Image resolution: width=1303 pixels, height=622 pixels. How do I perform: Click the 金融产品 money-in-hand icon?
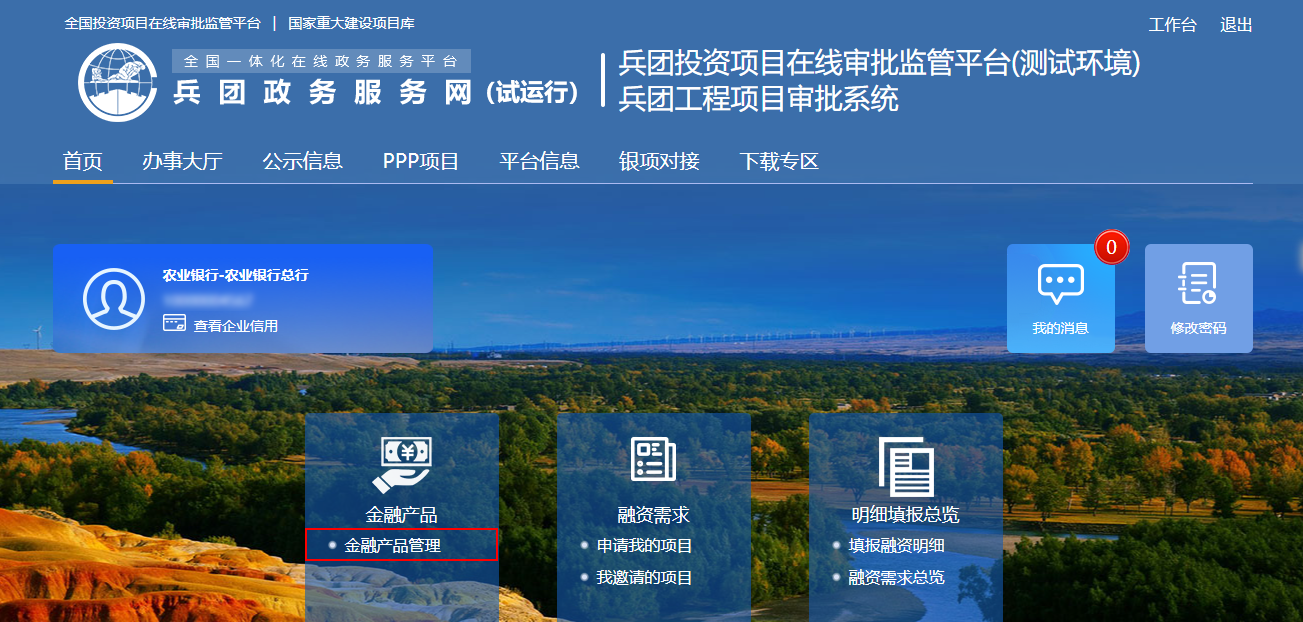(401, 464)
